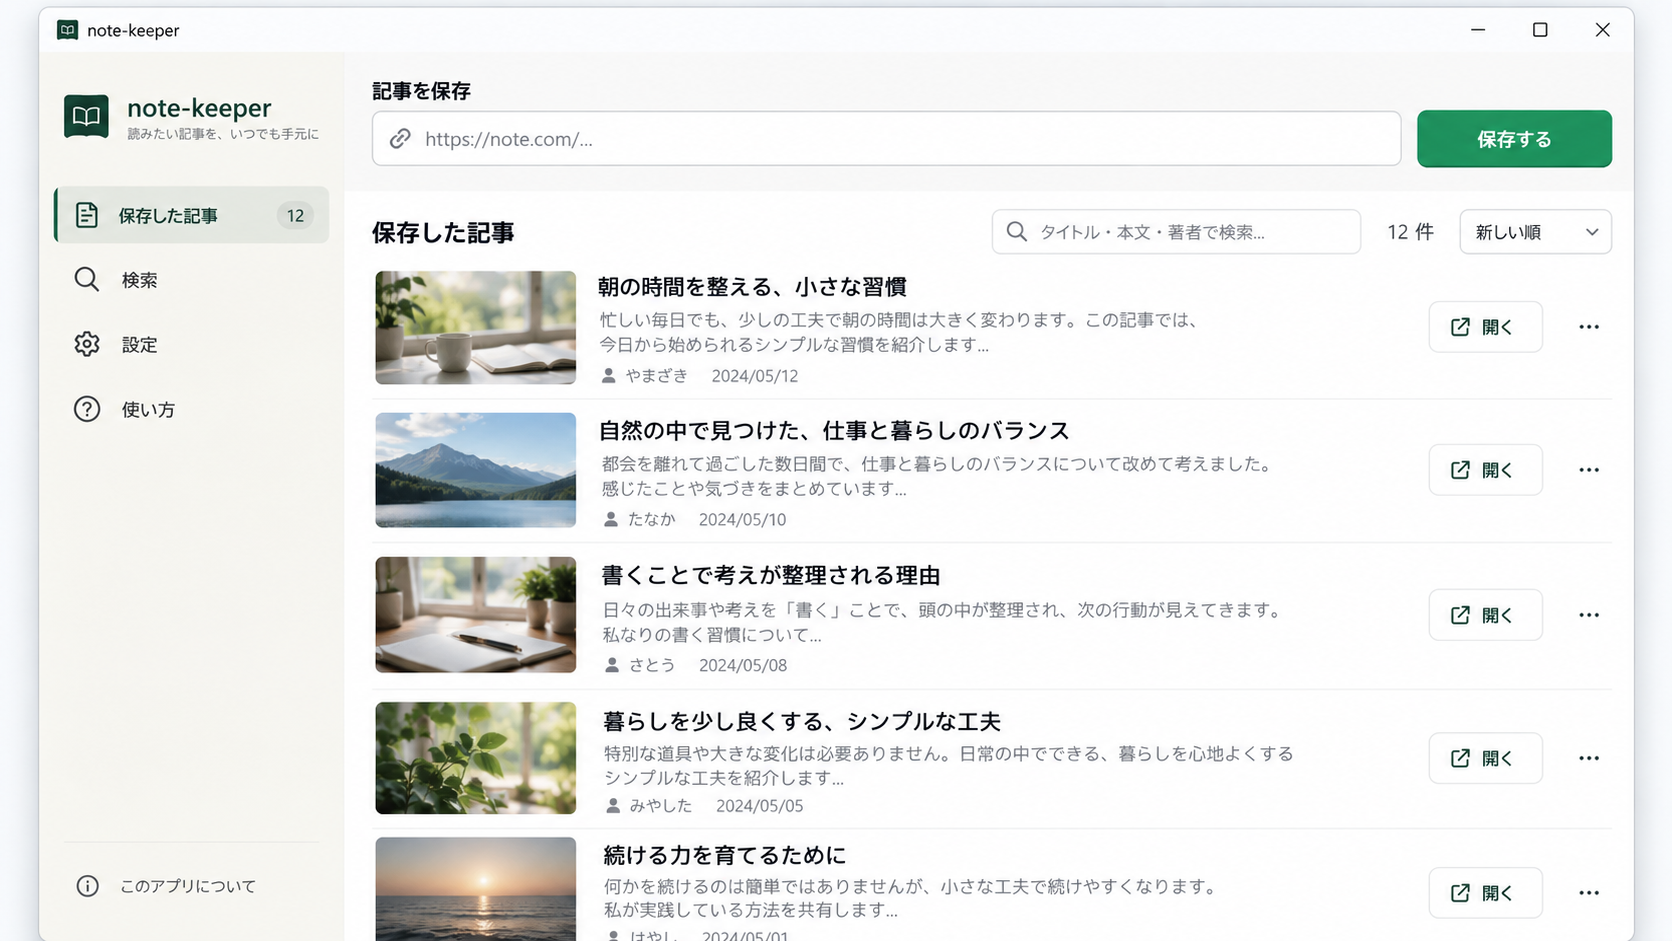Click title 自然の中で見つけた、仕事と暮らしのバランス
The width and height of the screenshot is (1672, 941).
(834, 431)
